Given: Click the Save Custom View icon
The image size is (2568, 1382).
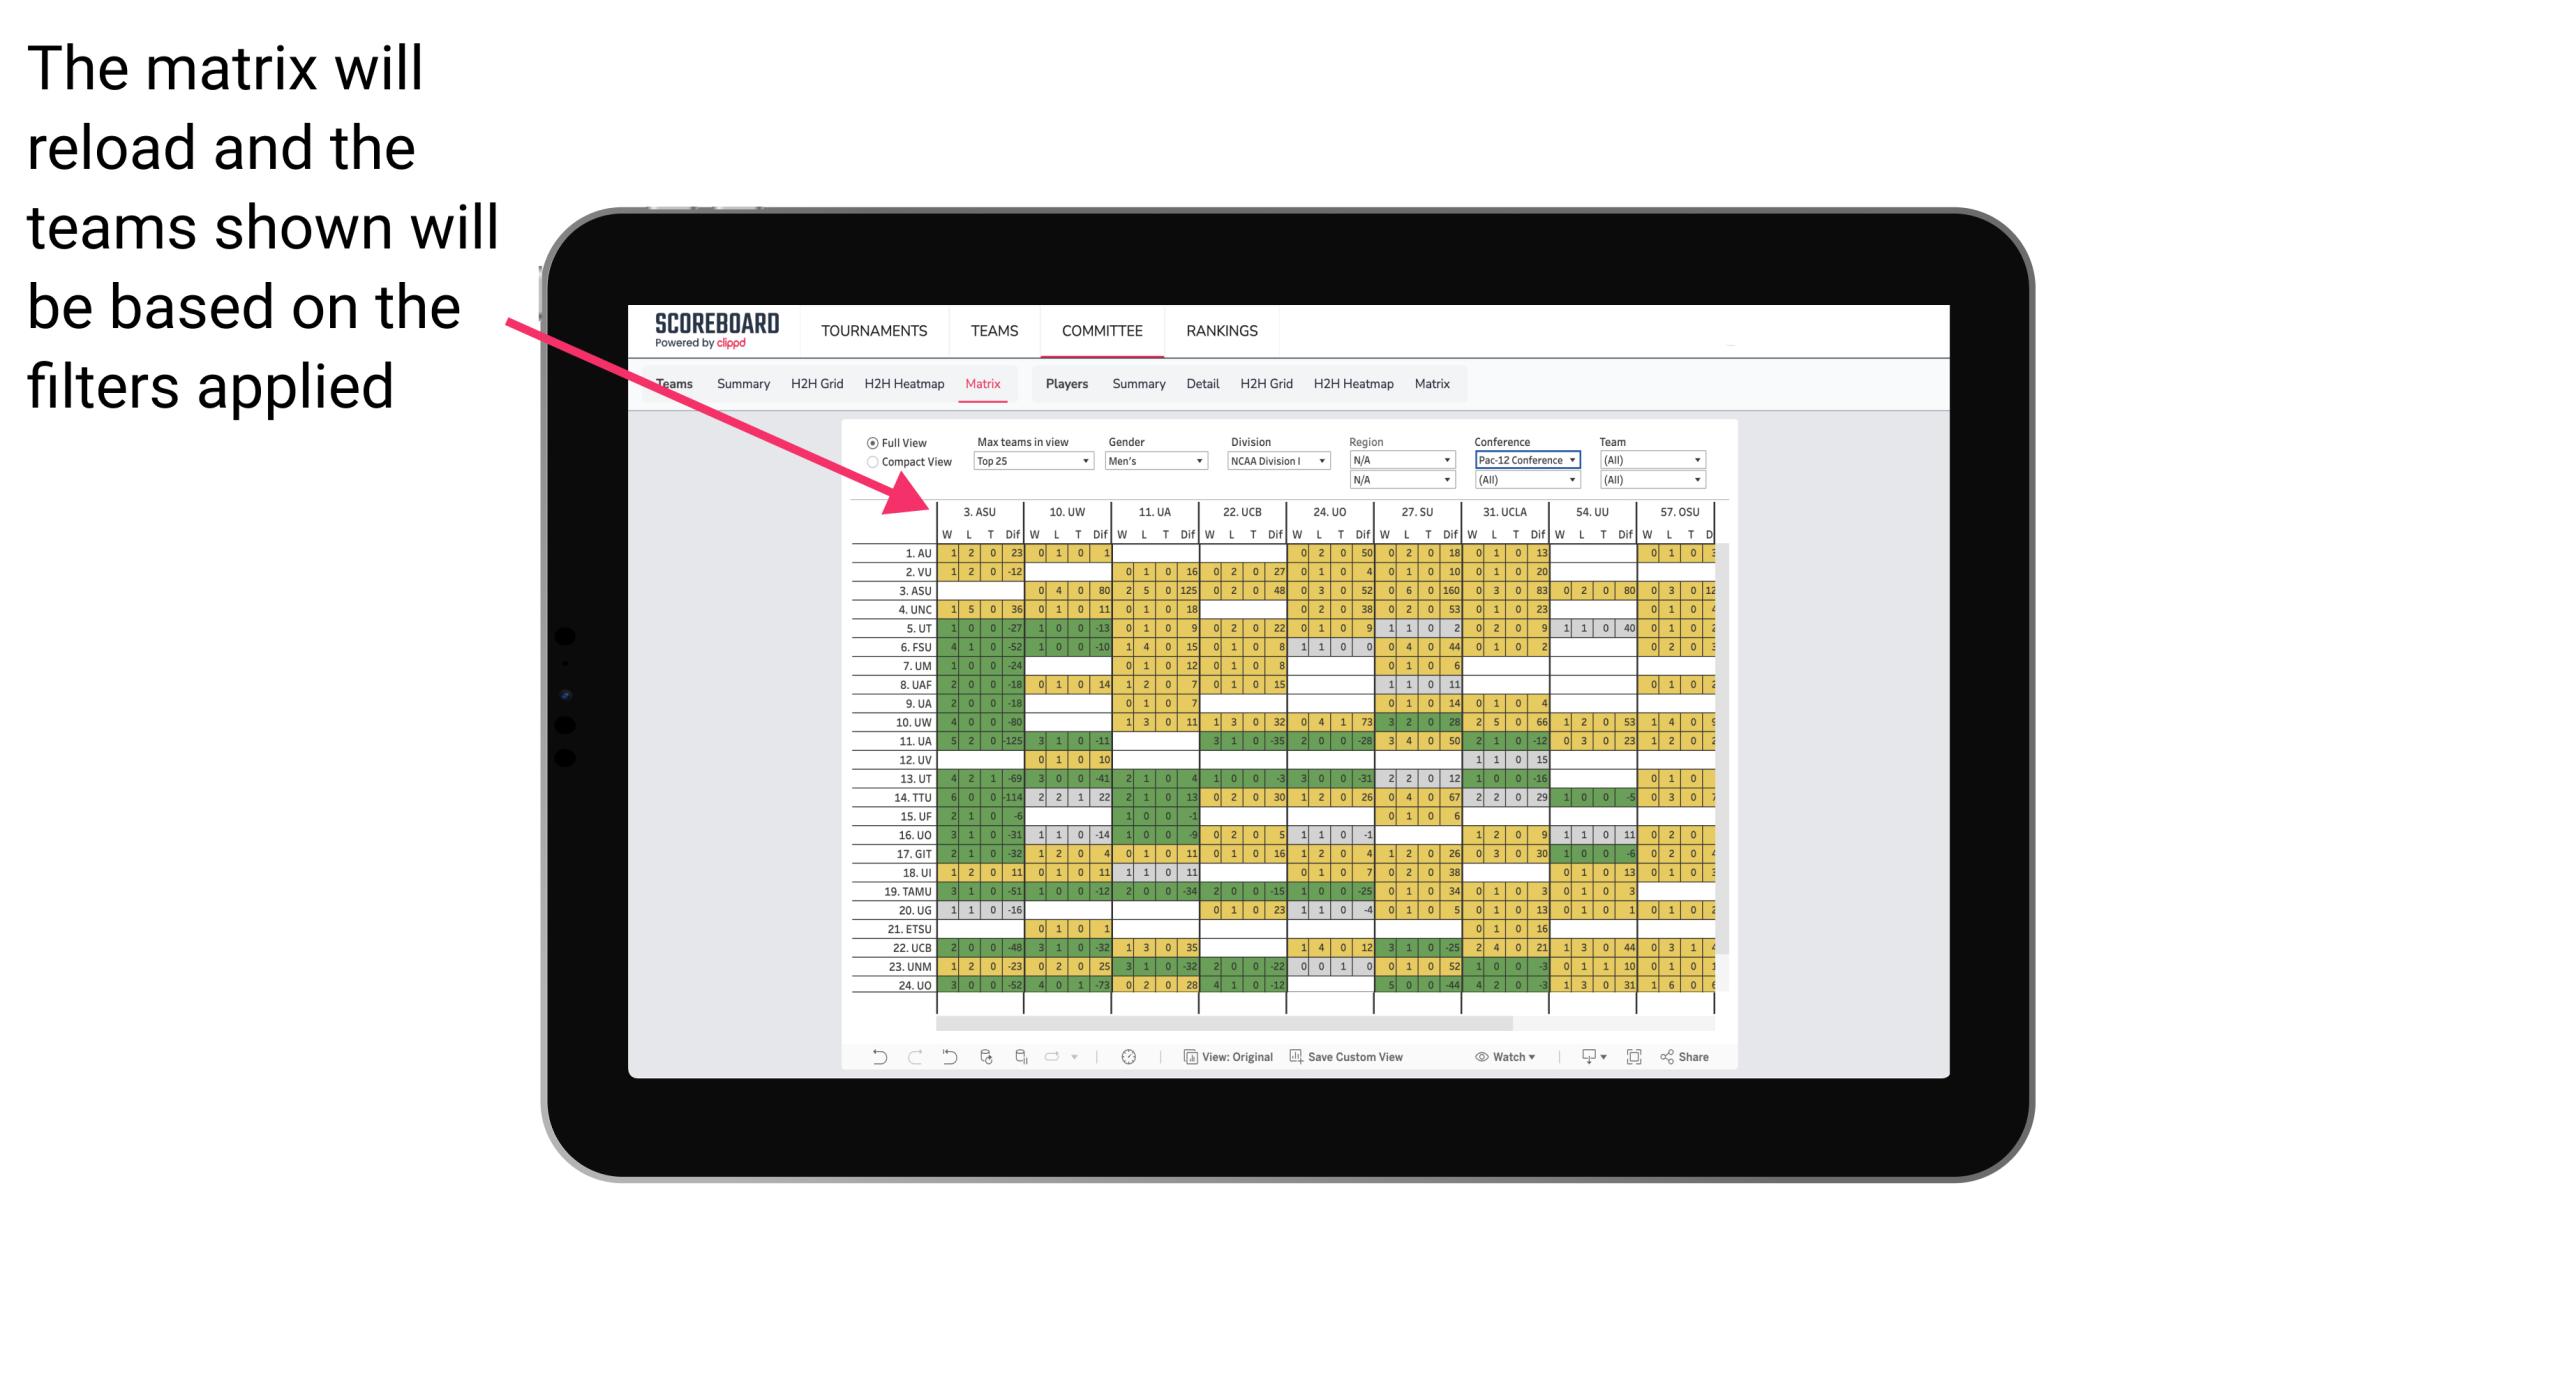Looking at the screenshot, I should click(x=1290, y=1059).
